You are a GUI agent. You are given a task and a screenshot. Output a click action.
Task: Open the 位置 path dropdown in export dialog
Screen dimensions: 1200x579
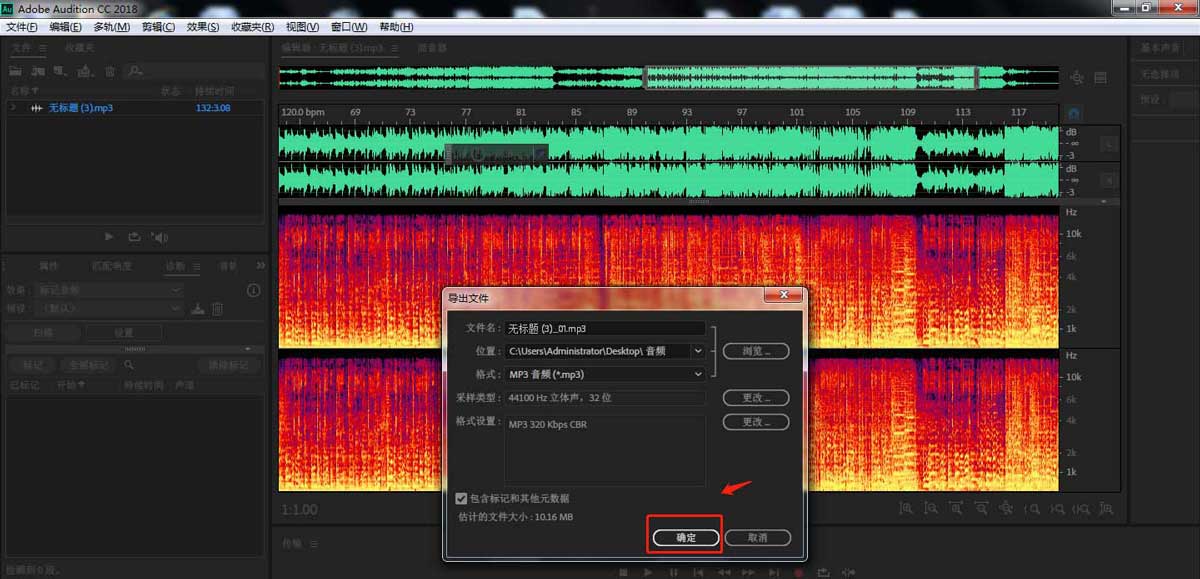coord(698,351)
